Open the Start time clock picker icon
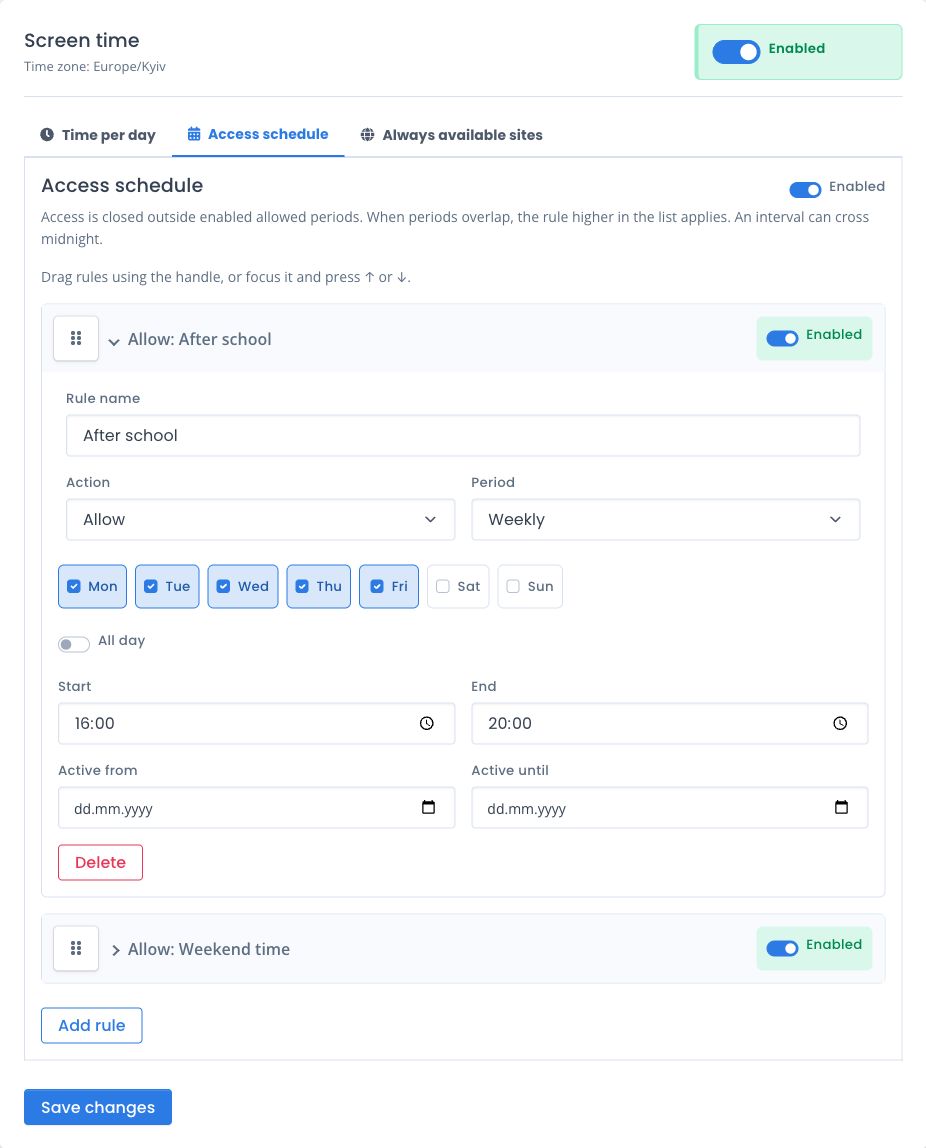 click(x=427, y=723)
